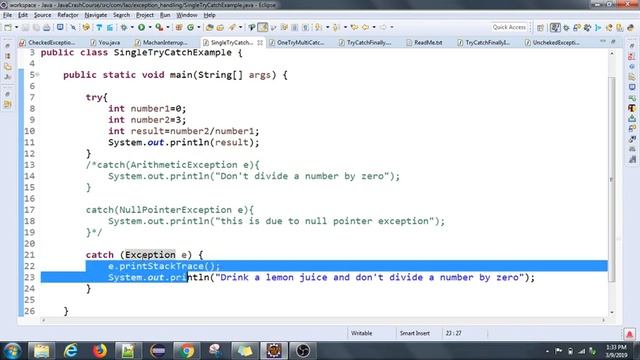Image resolution: width=640 pixels, height=360 pixels.
Task: Collapse the main method fold marker at line 5
Action: 38,75
